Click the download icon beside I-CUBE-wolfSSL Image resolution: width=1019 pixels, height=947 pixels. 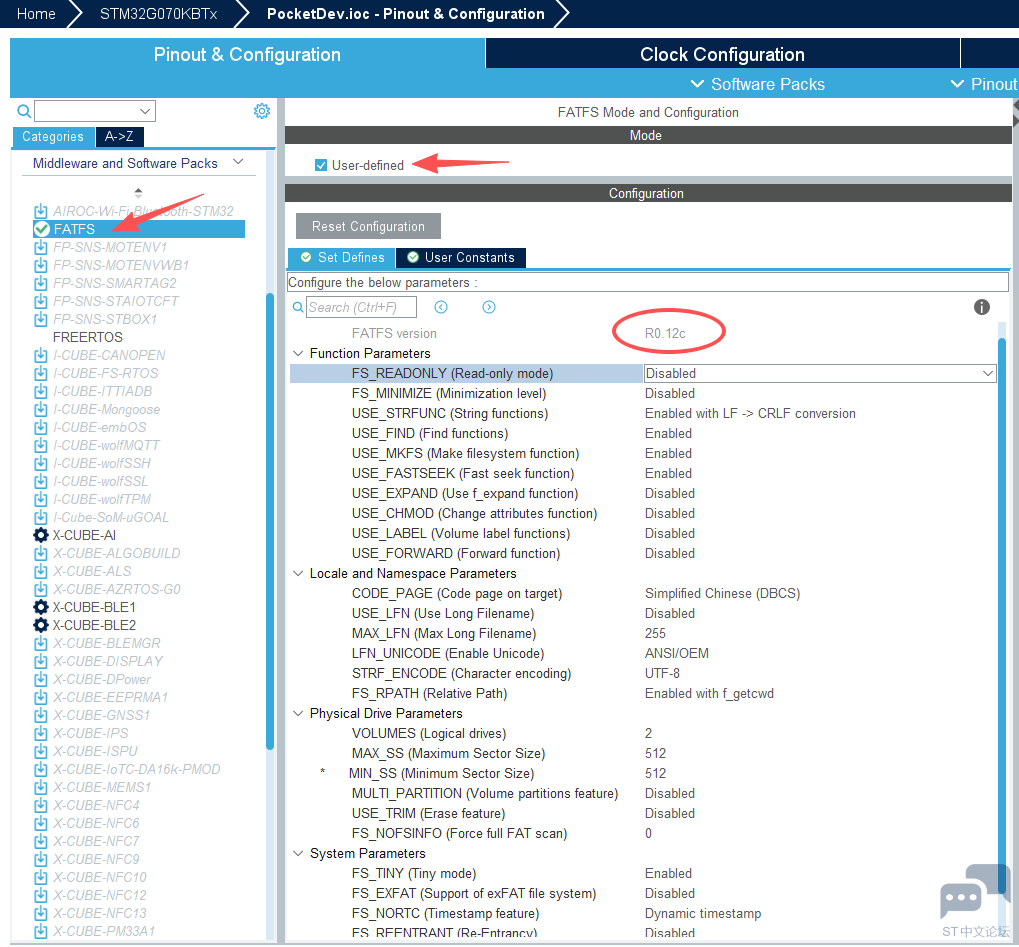point(41,482)
